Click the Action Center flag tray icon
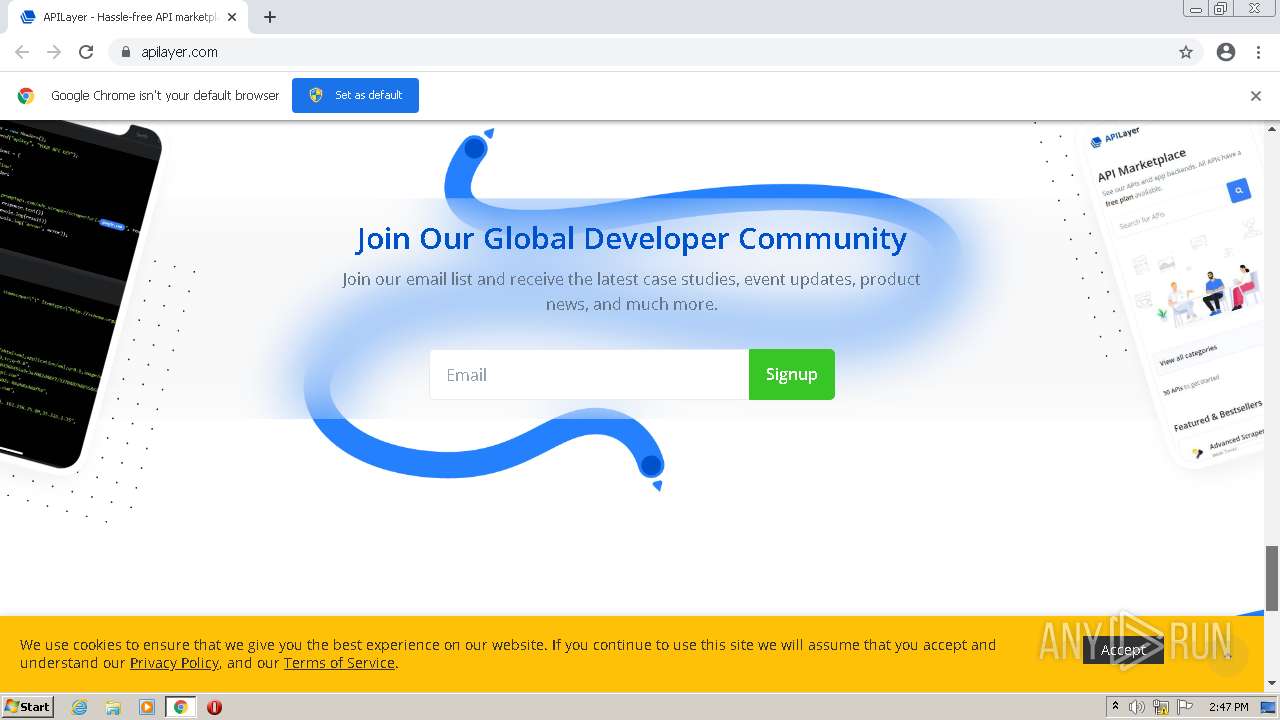Viewport: 1280px width, 720px height. coord(1185,707)
